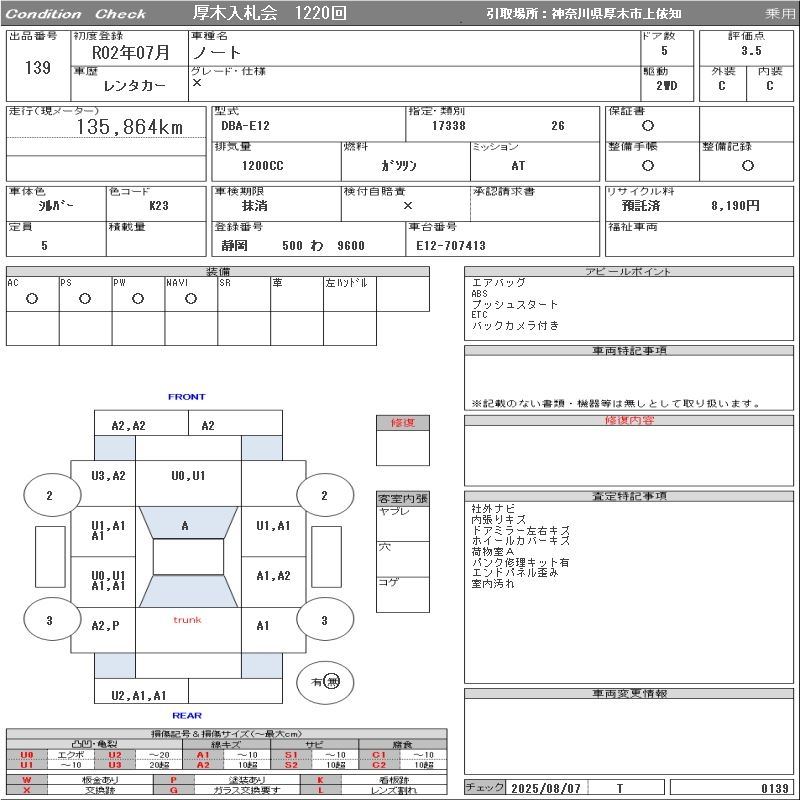This screenshot has height=800, width=800.
Task: Click registration number 静岡 500 わ 9600
Action: click(293, 246)
